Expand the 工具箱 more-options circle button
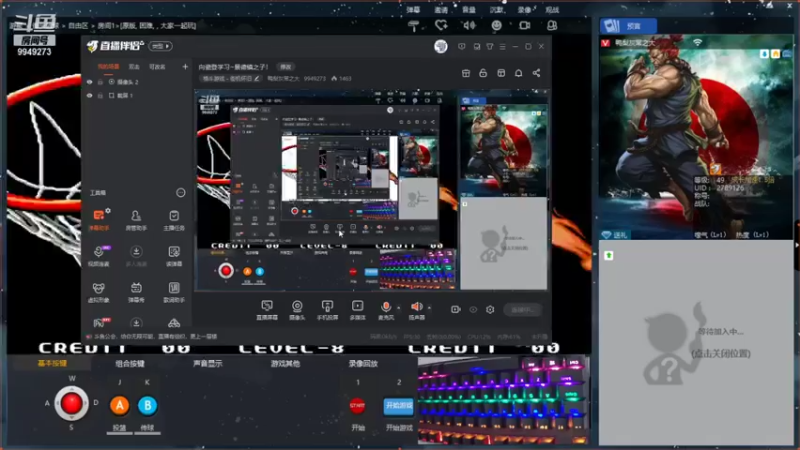Viewport: 800px width, 450px height. 181,192
